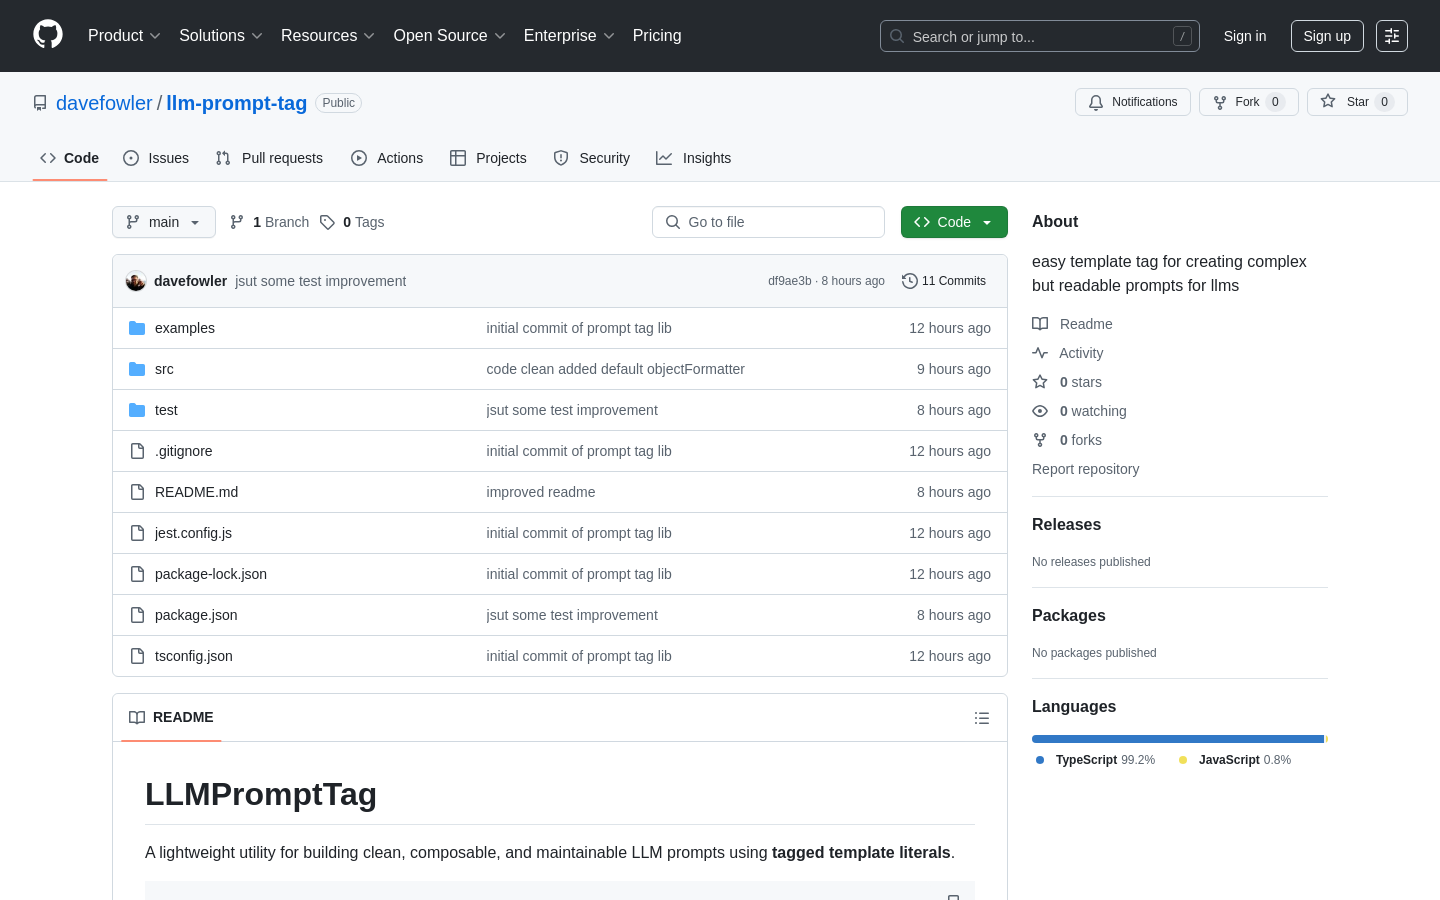Screen dimensions: 1440x900
Task: Click the Activity pulse icon in About
Action: click(x=1040, y=353)
